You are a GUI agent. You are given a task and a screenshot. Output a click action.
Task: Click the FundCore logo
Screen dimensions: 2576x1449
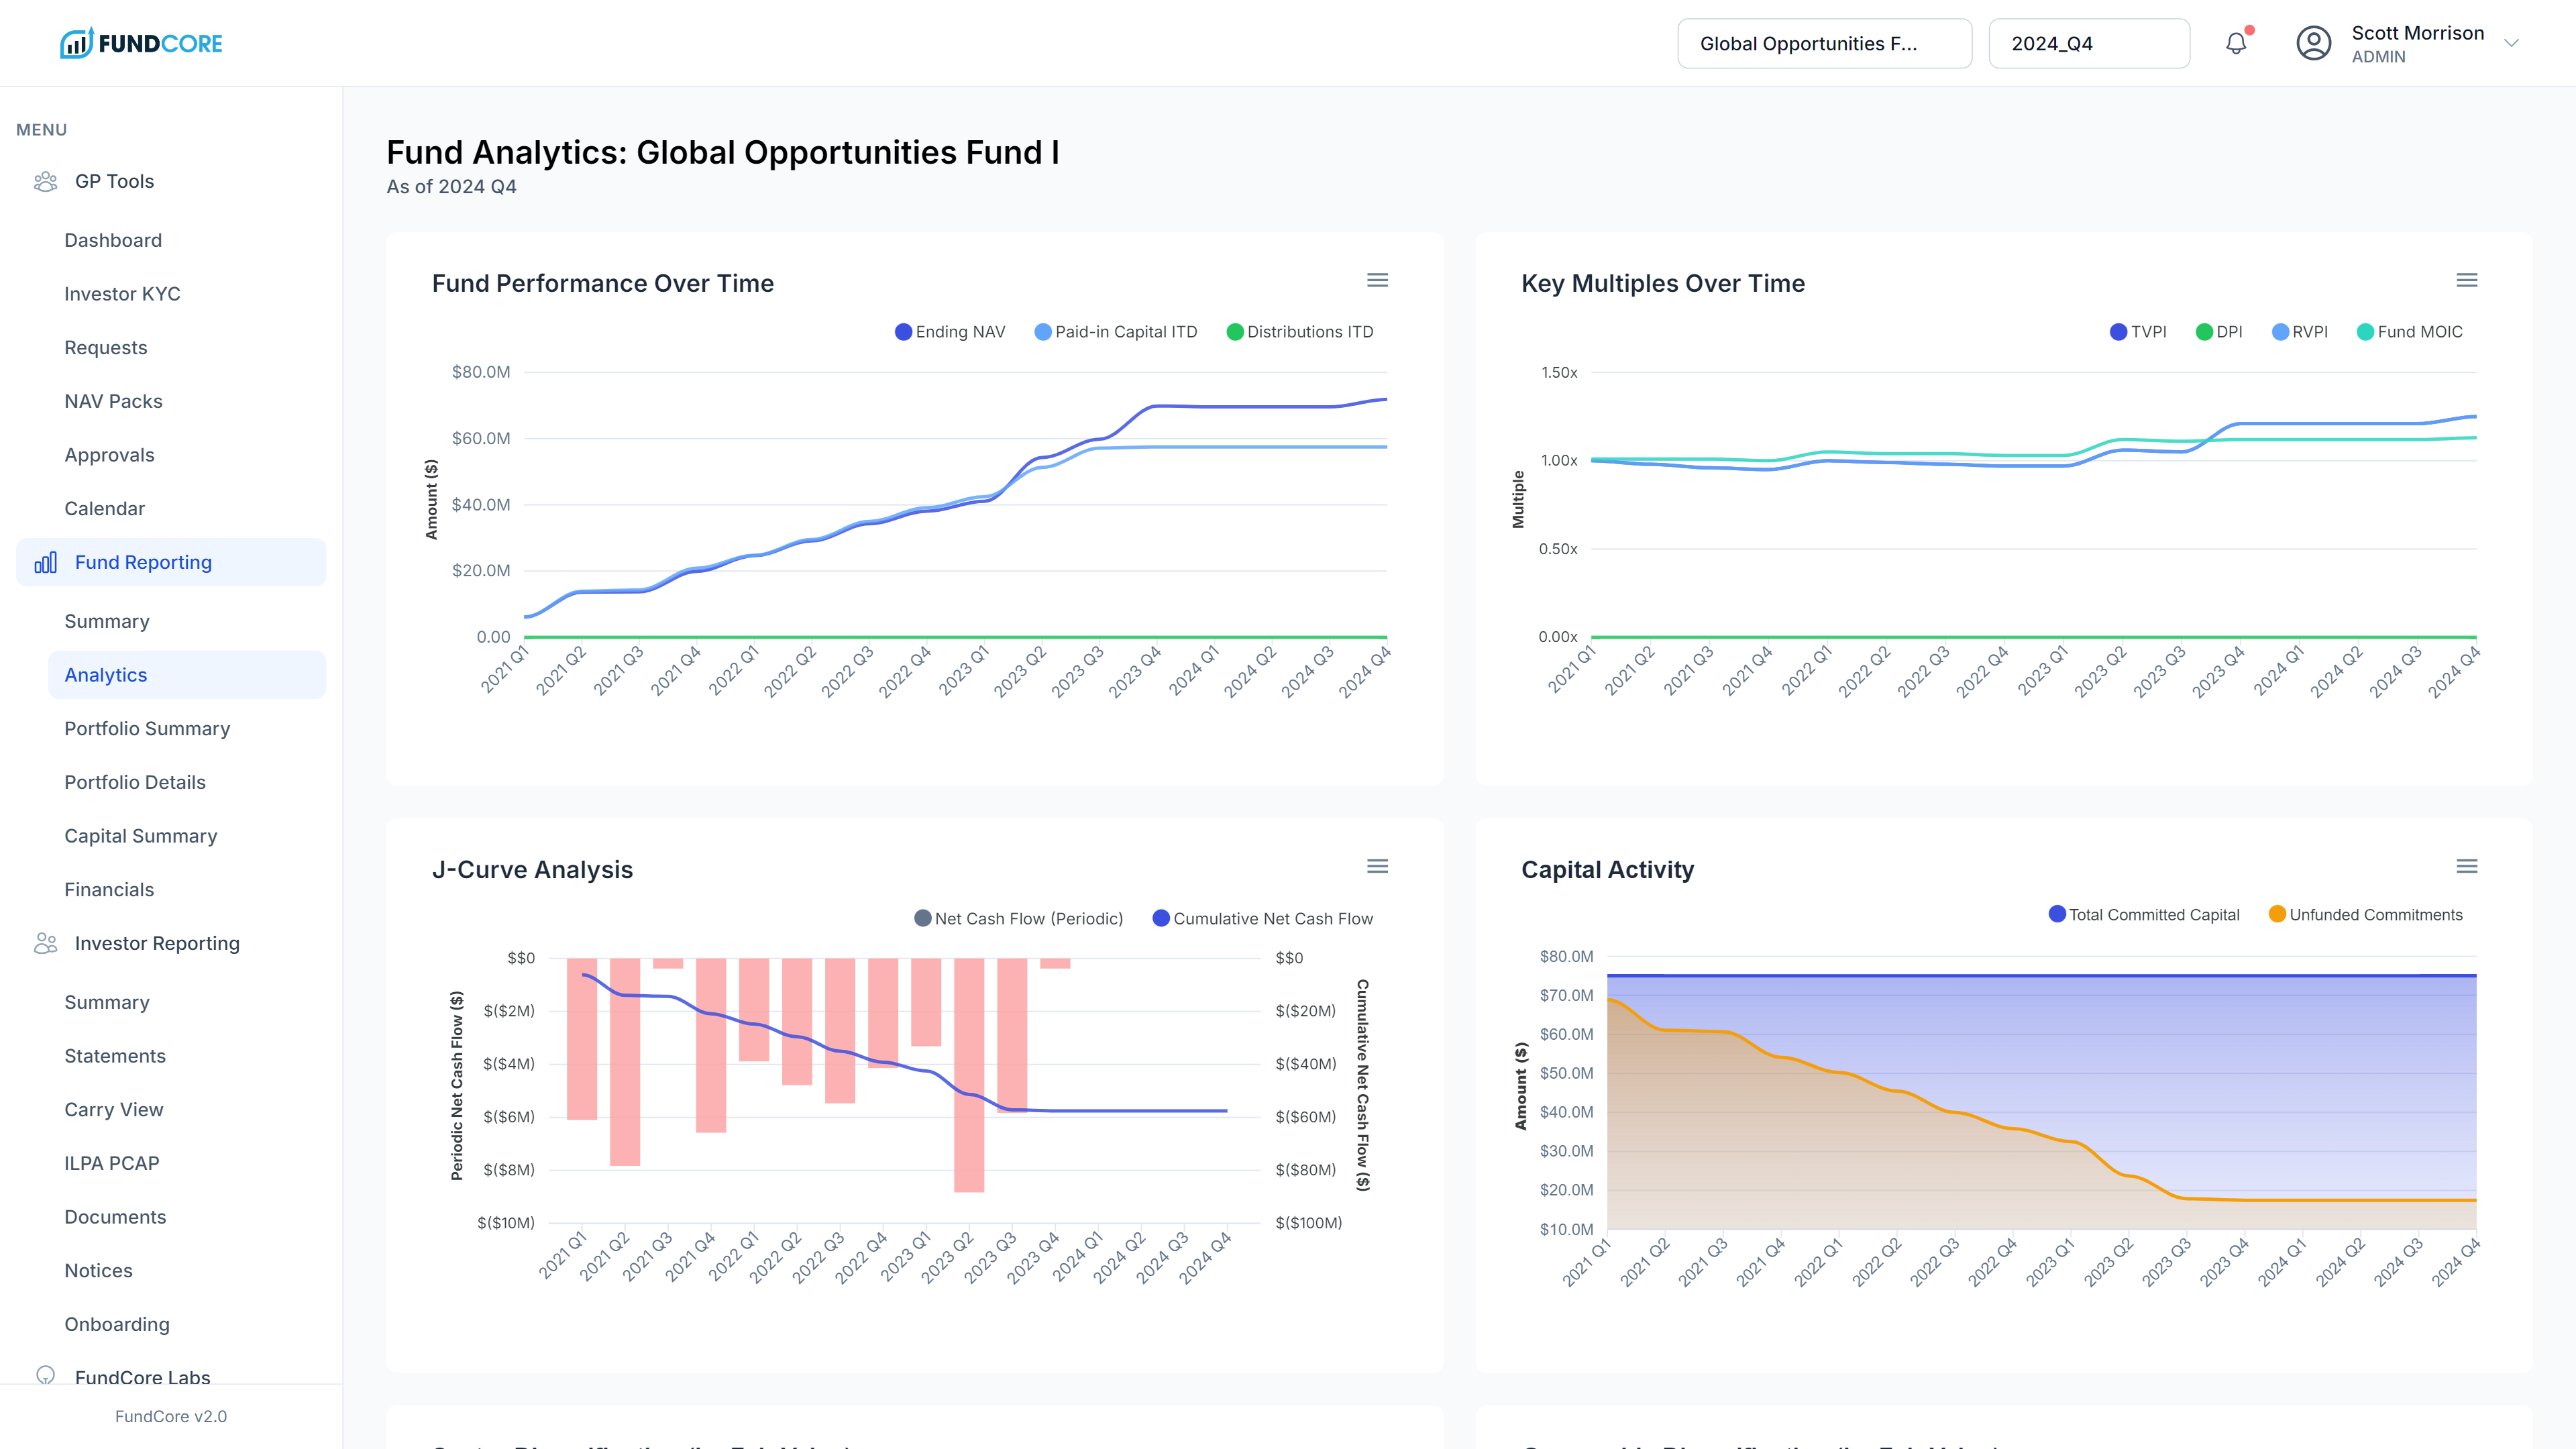141,43
